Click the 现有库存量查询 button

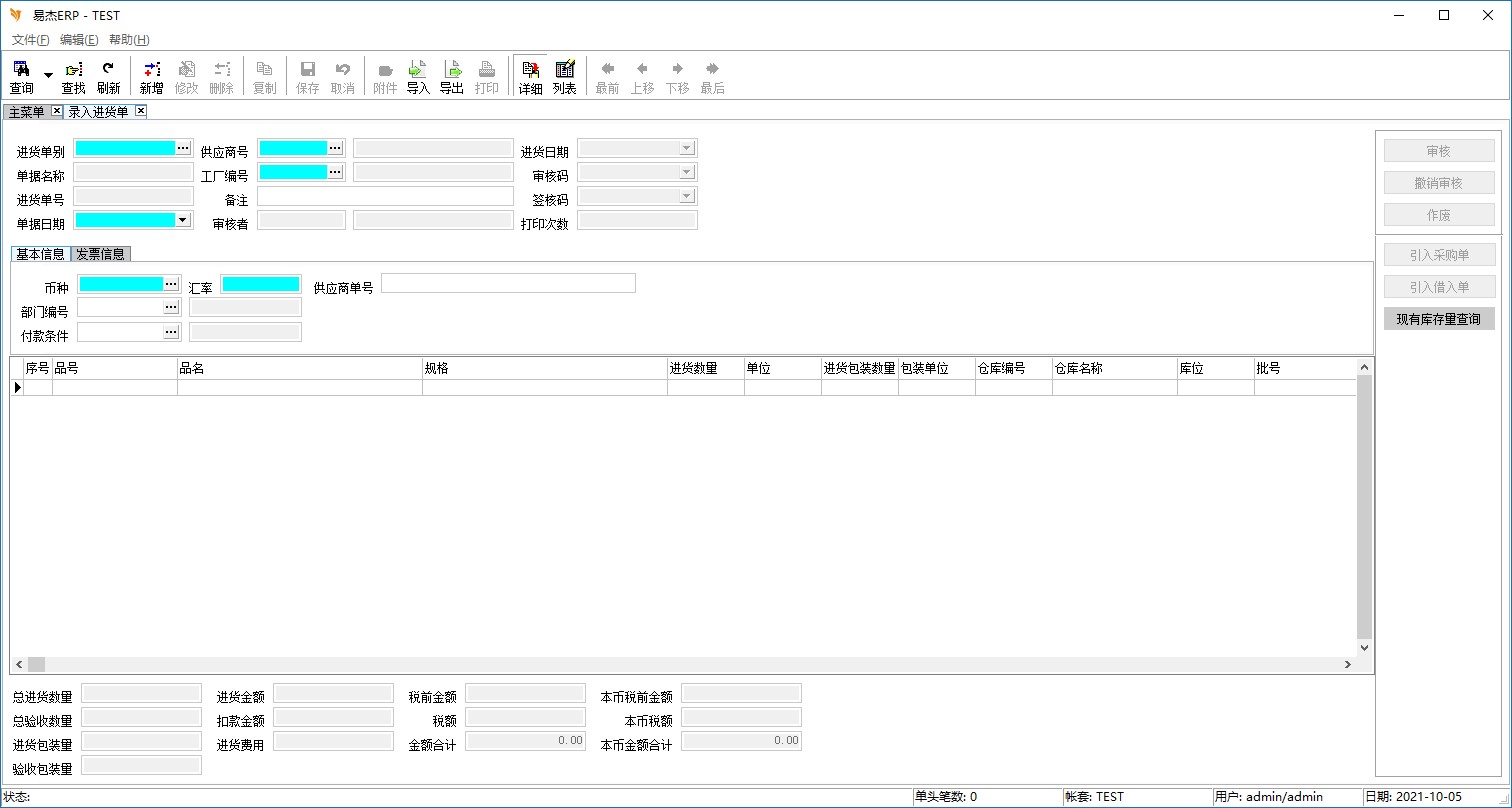(1439, 319)
